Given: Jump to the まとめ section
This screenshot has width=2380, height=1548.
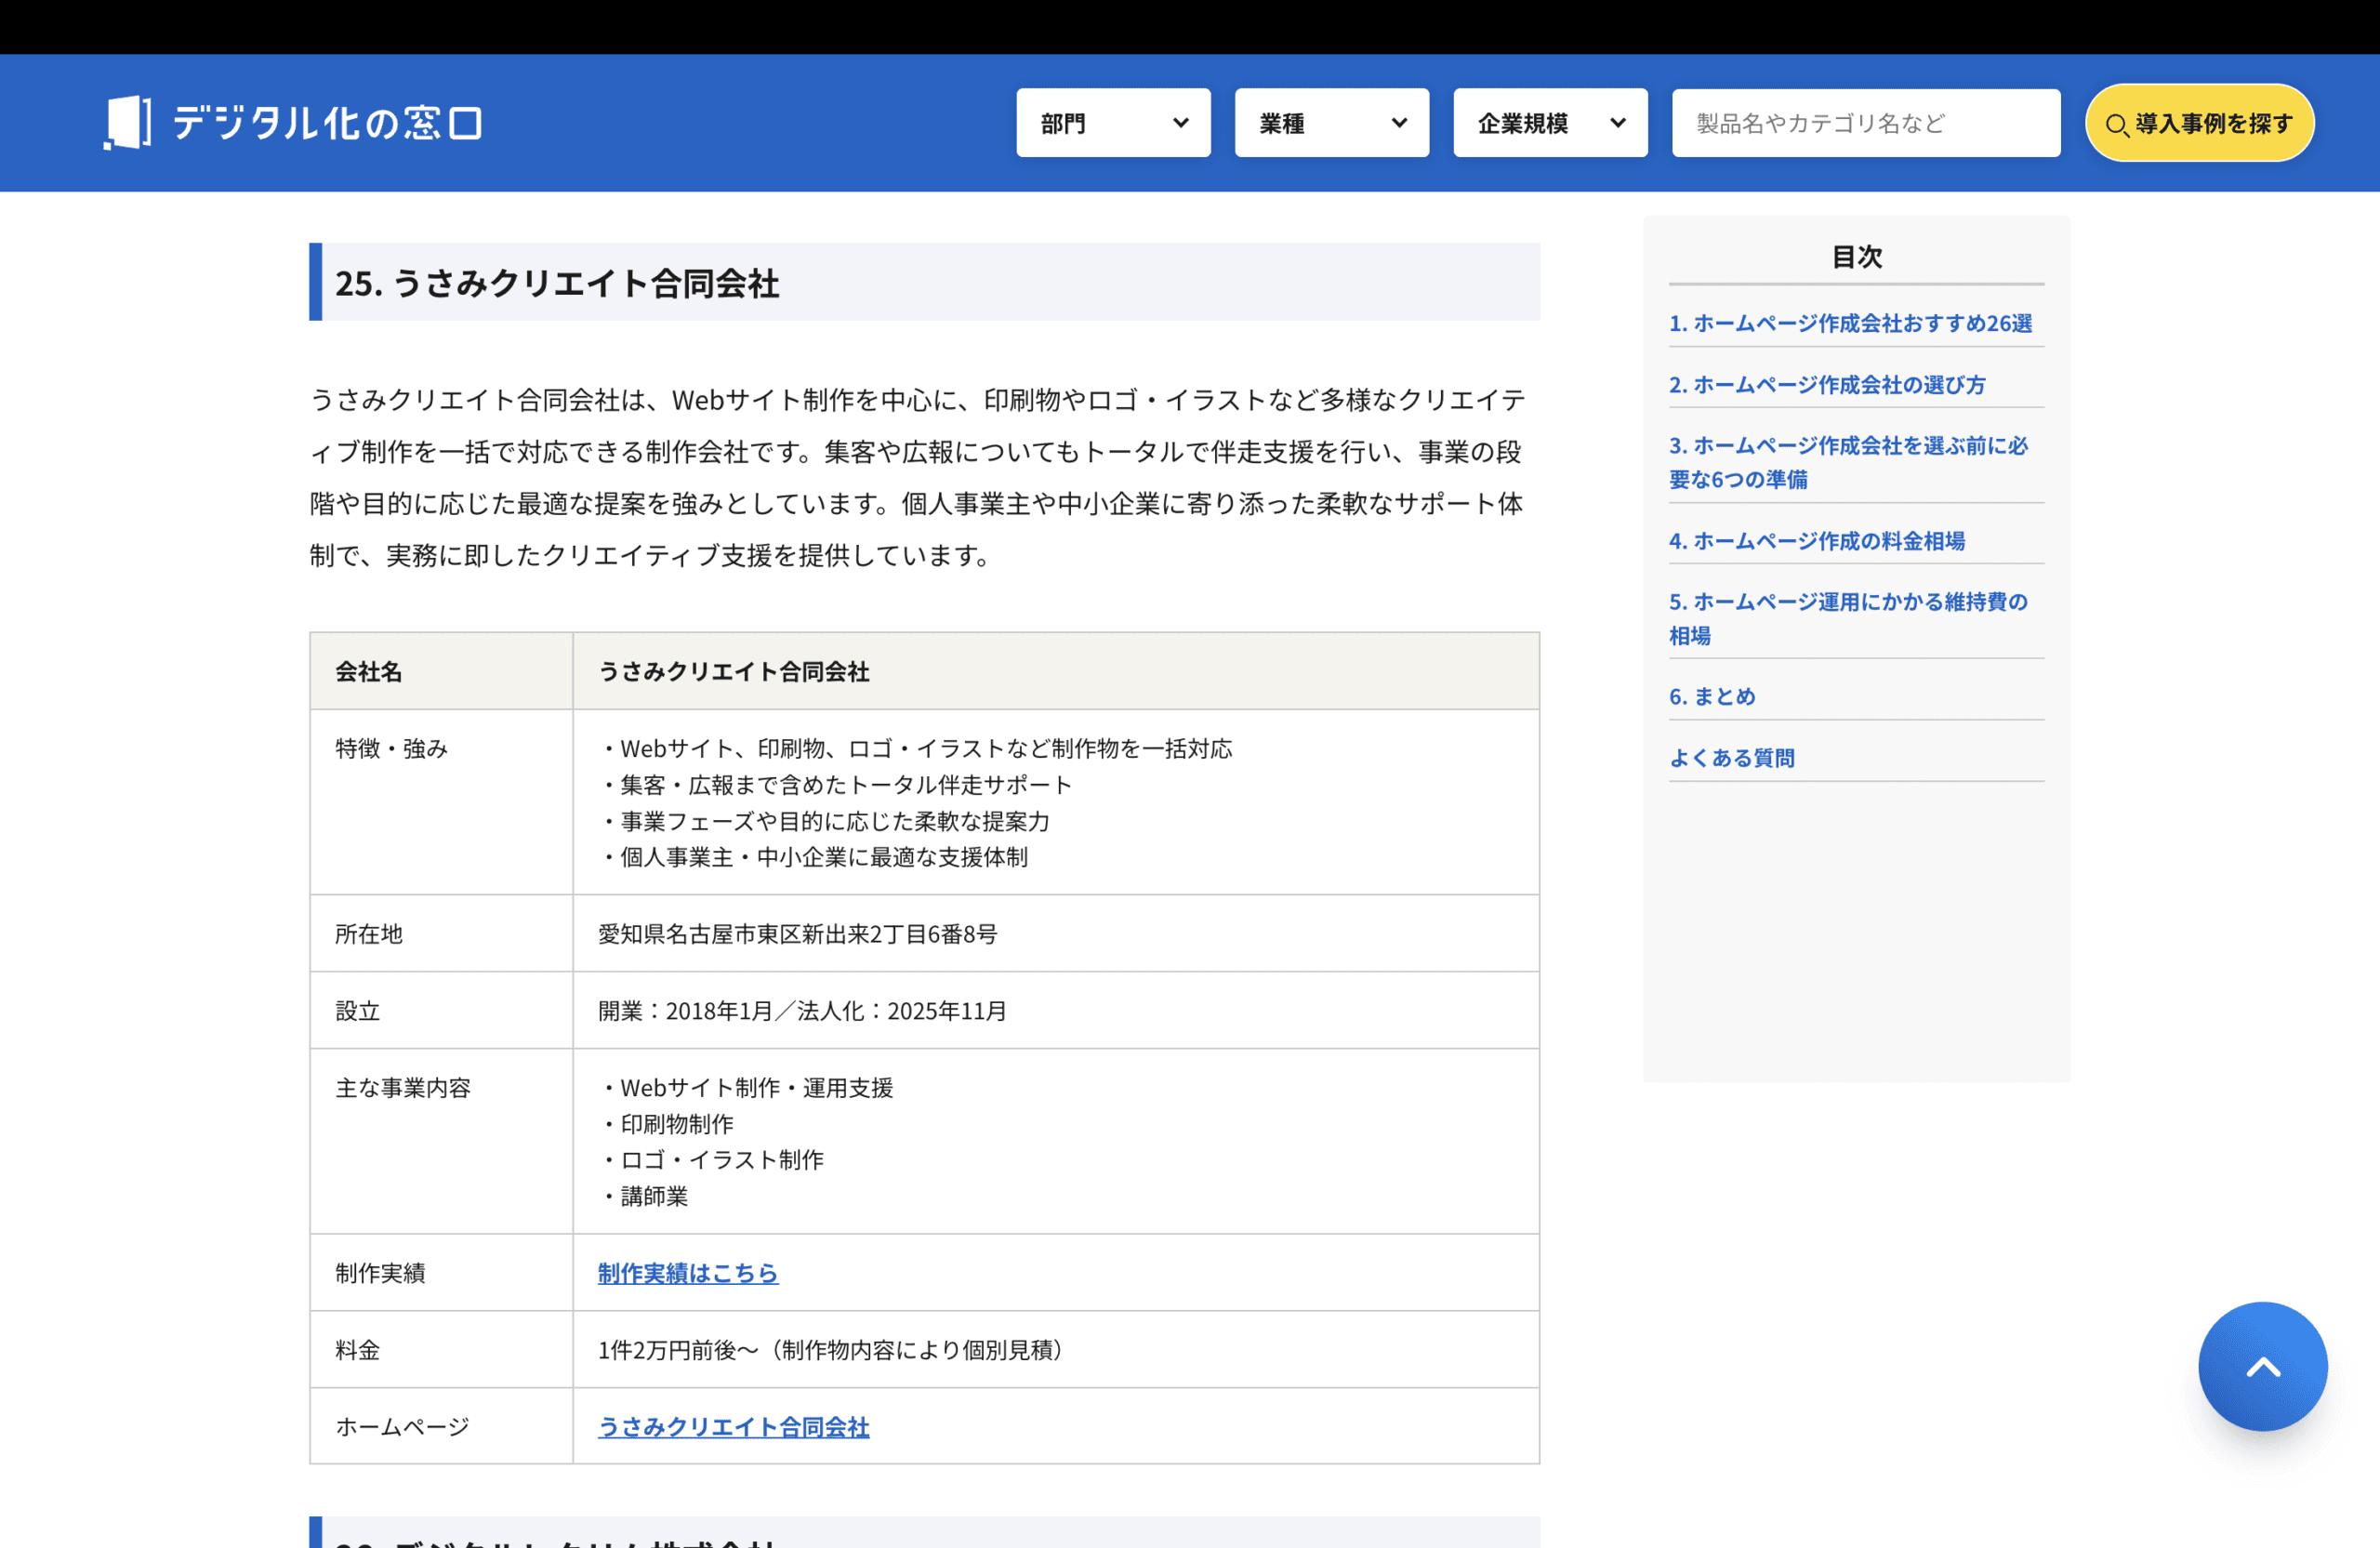Looking at the screenshot, I should coord(1711,696).
